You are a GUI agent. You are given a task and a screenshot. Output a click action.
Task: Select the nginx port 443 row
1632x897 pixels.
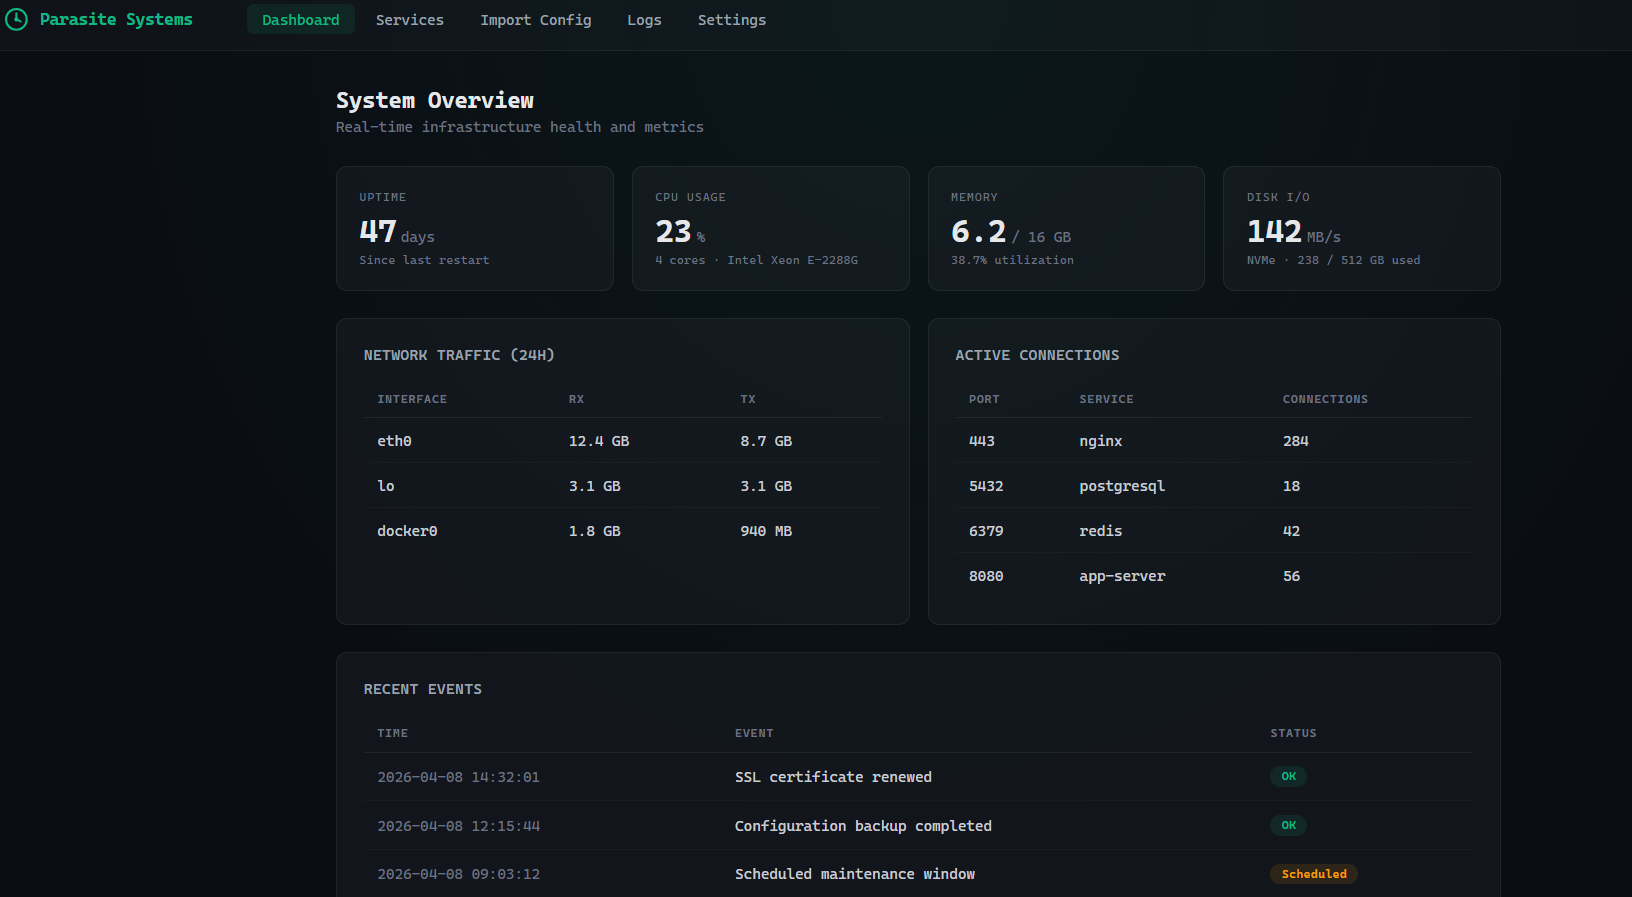click(1214, 441)
